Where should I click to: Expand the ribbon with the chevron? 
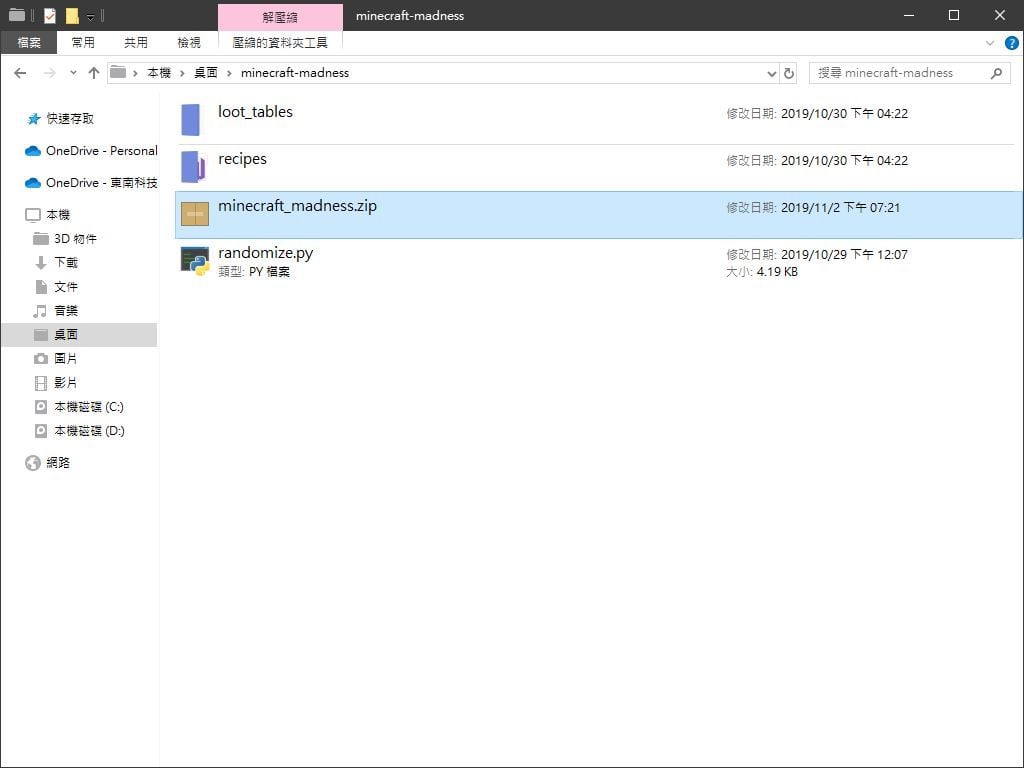[x=990, y=43]
